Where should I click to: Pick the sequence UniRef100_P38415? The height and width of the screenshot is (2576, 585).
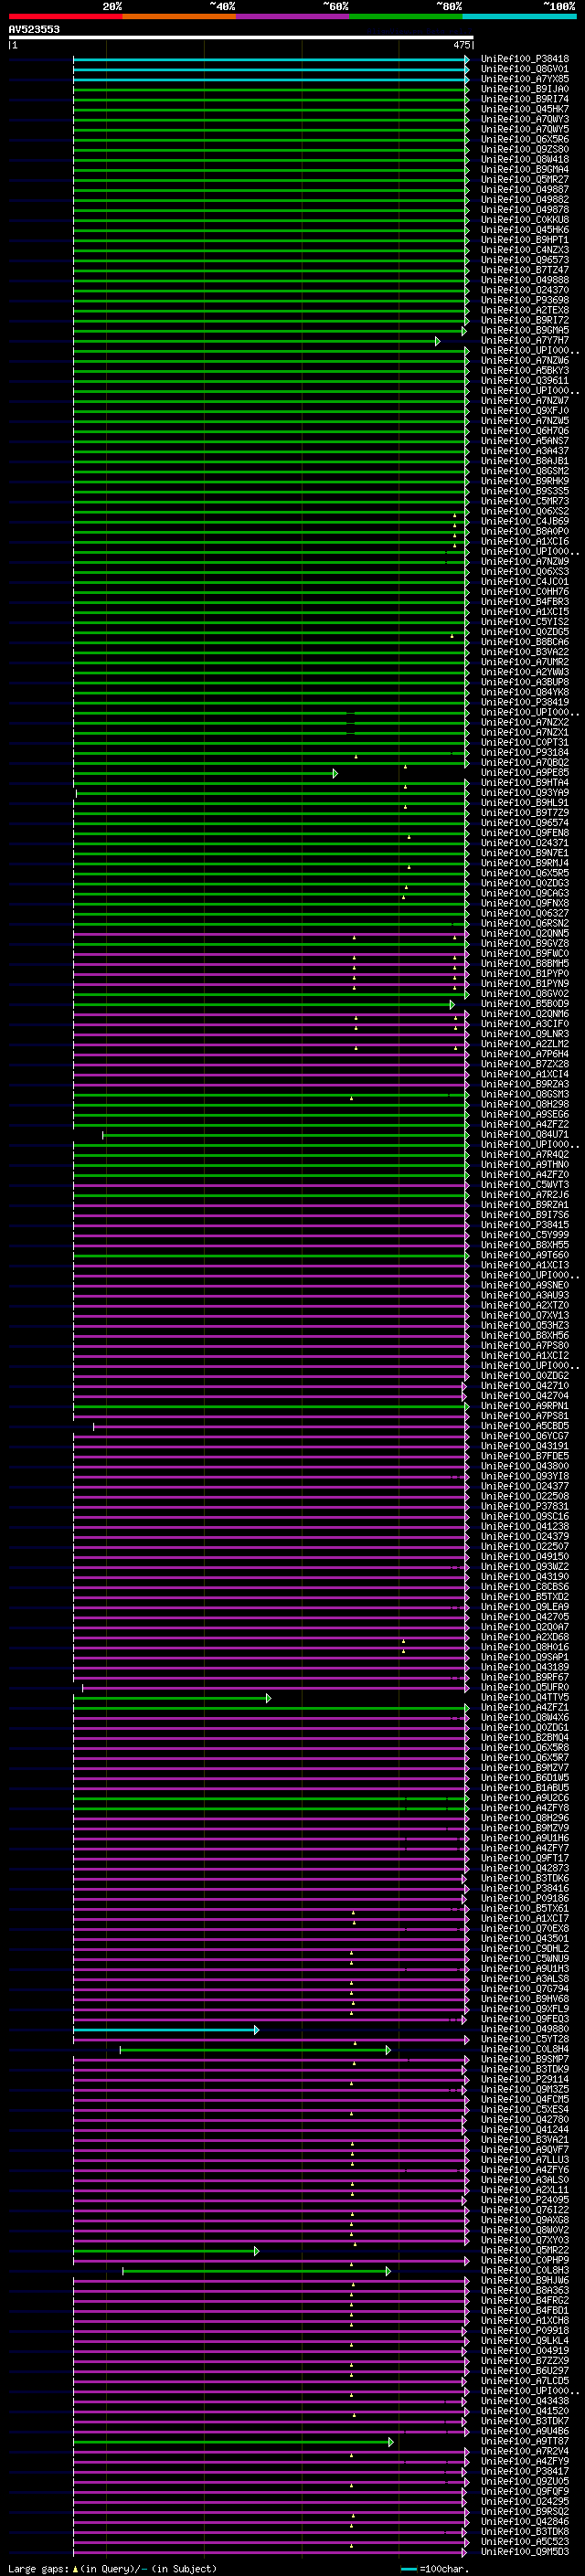[x=525, y=1225]
